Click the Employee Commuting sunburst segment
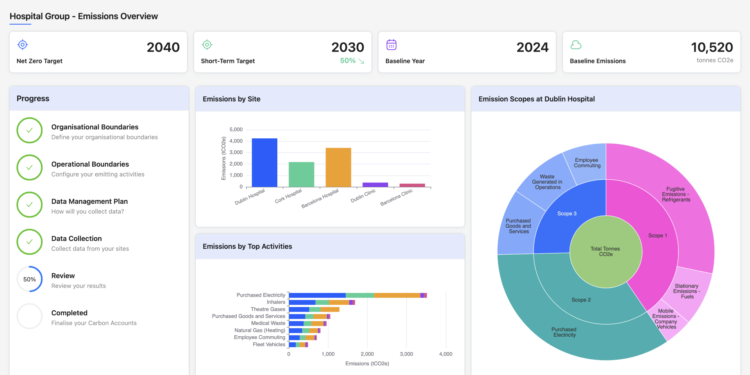 587,163
